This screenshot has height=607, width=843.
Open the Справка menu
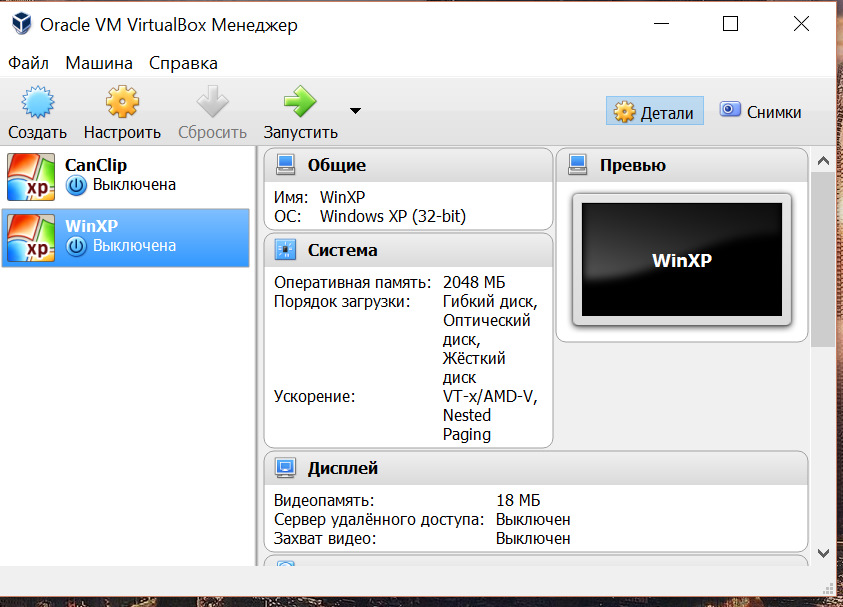tap(183, 63)
